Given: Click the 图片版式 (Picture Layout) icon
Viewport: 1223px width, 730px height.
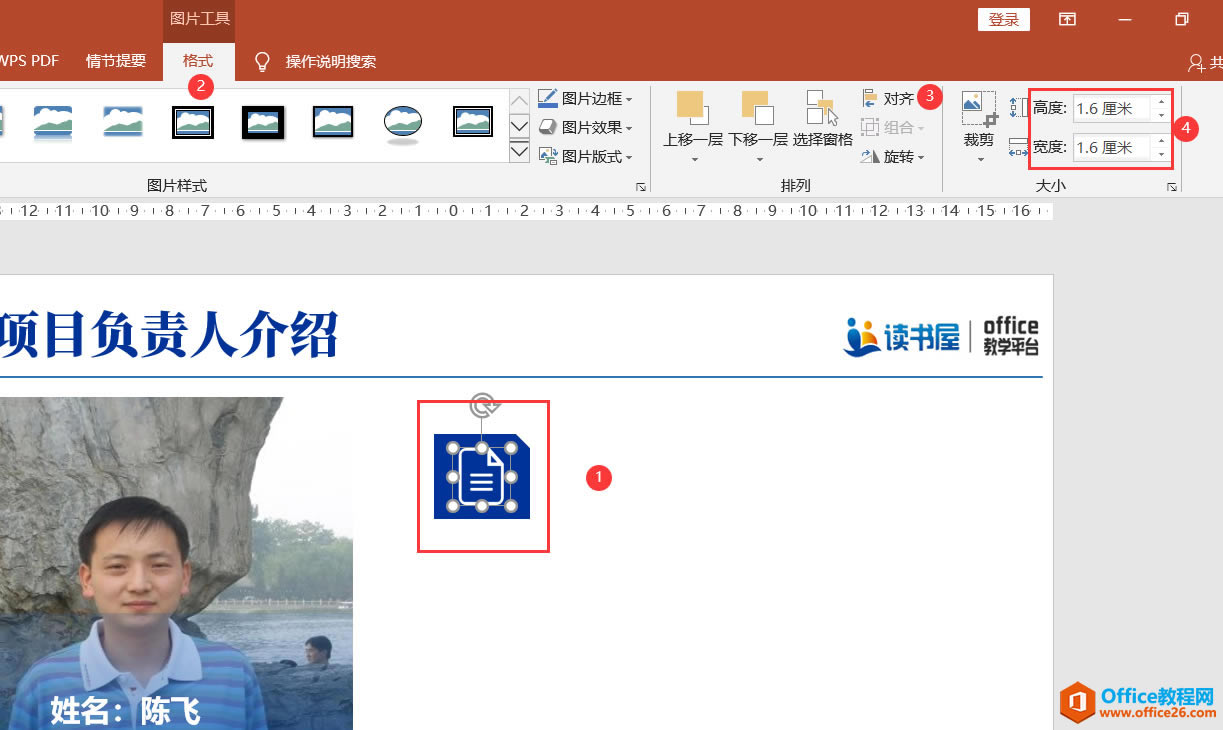Looking at the screenshot, I should pyautogui.click(x=548, y=156).
